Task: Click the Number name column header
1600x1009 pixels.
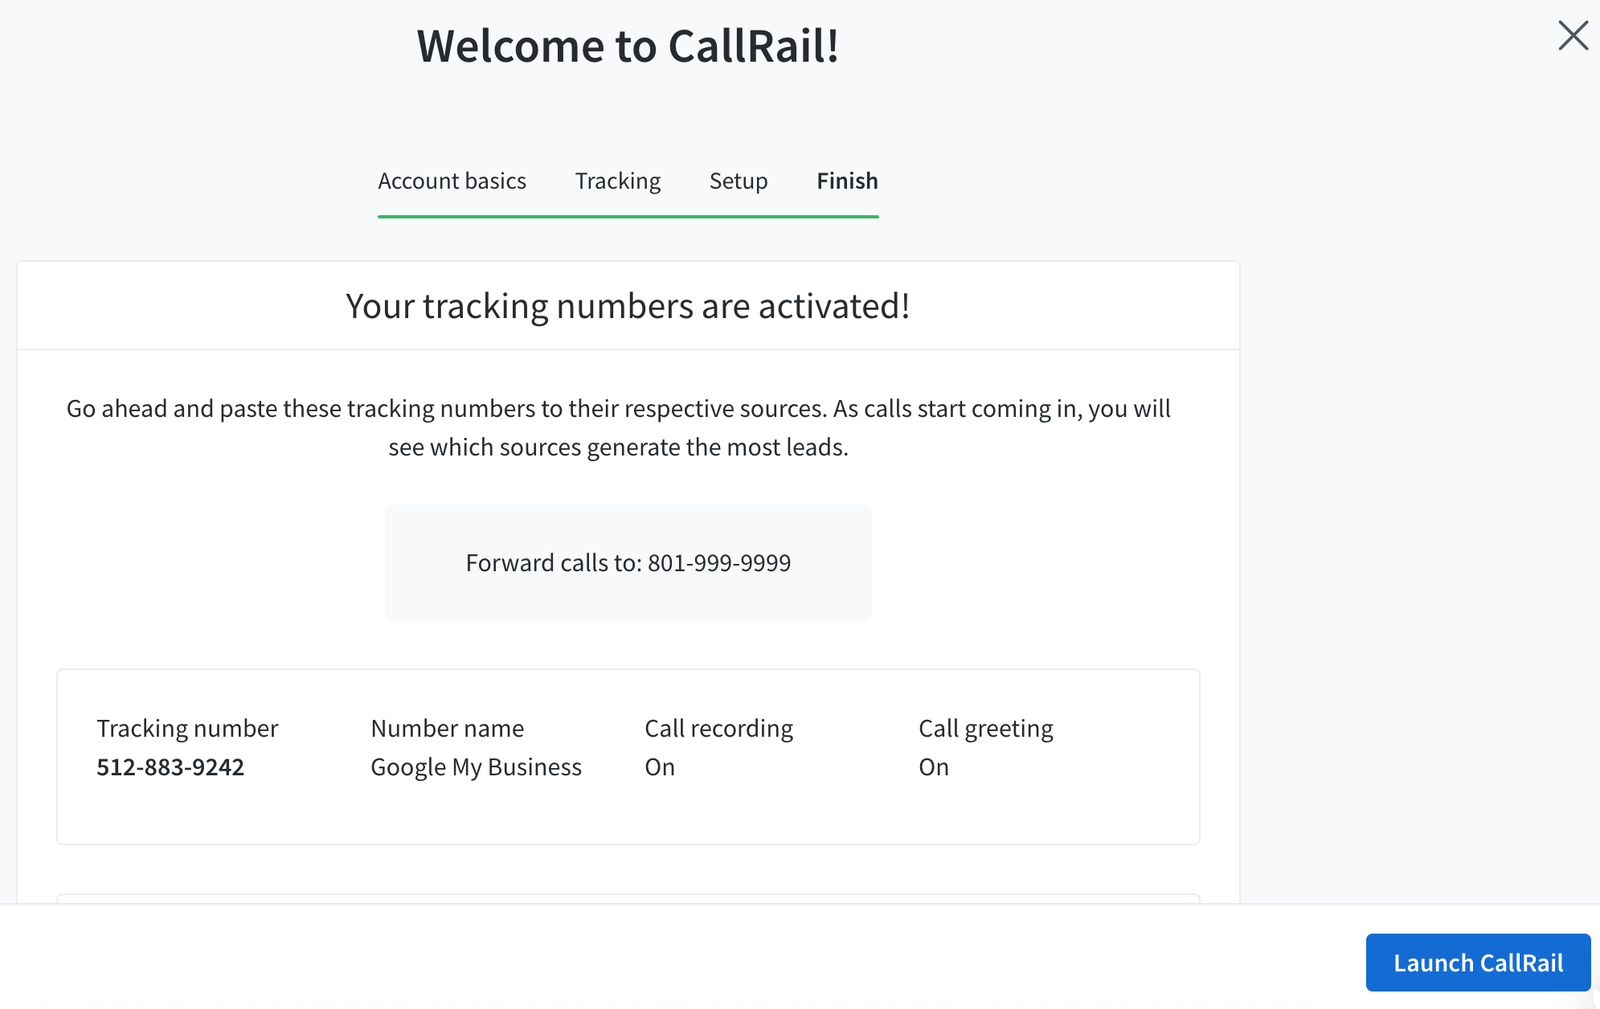Action: pyautogui.click(x=447, y=728)
